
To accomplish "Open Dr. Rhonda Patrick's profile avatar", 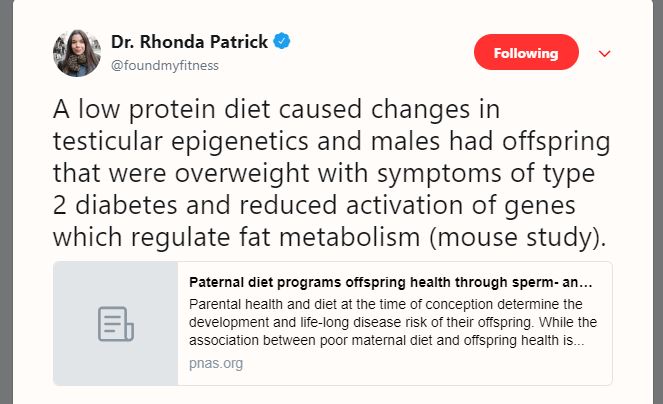I will coord(76,53).
